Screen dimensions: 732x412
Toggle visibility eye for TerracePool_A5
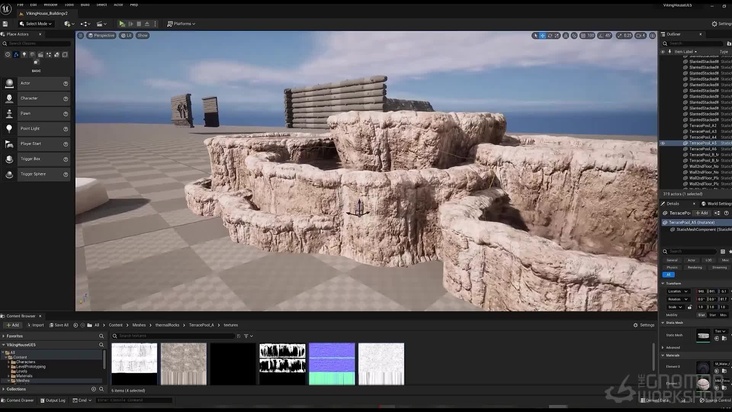(663, 144)
